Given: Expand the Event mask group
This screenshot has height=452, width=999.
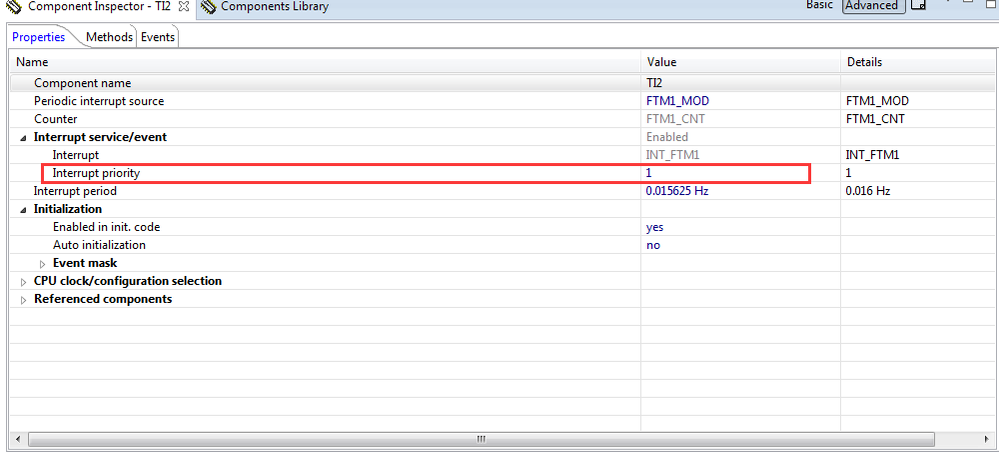Looking at the screenshot, I should pos(43,263).
